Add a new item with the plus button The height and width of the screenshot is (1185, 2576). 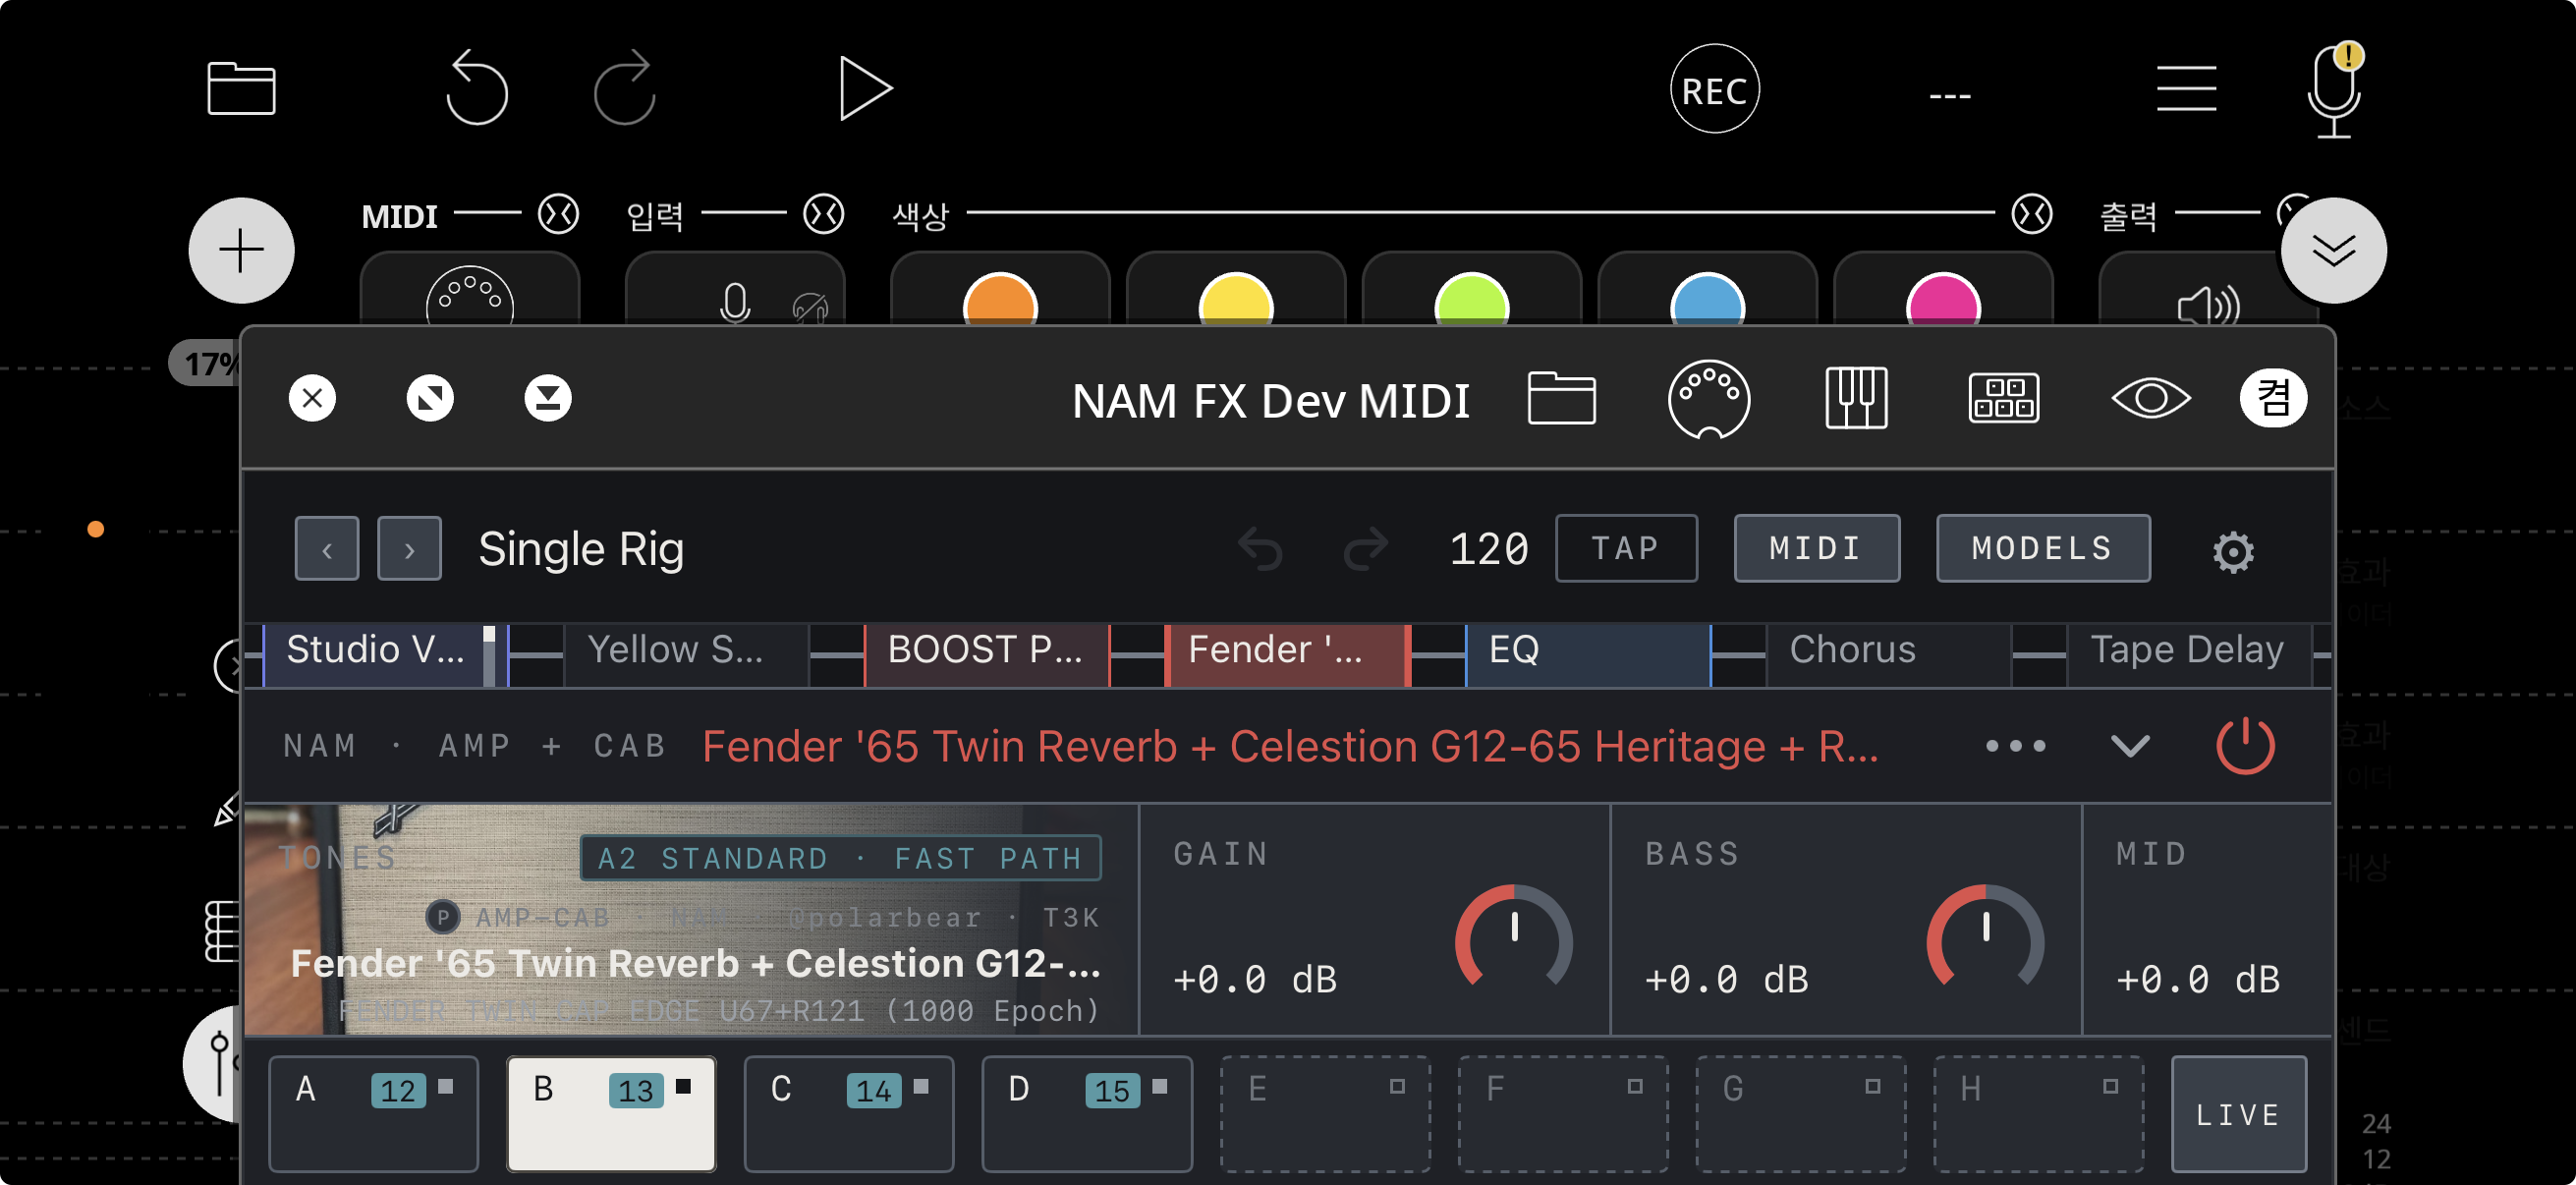[241, 250]
